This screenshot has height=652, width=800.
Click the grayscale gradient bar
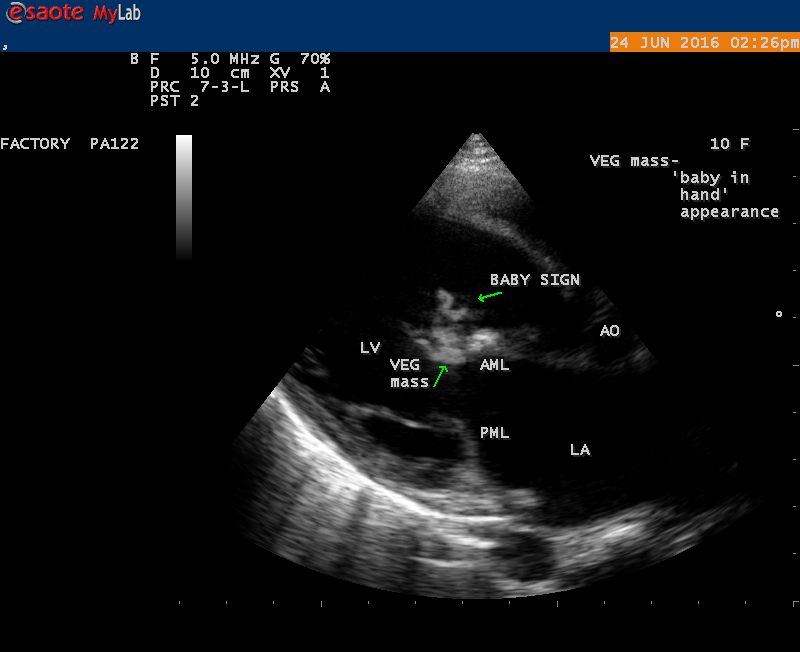184,197
